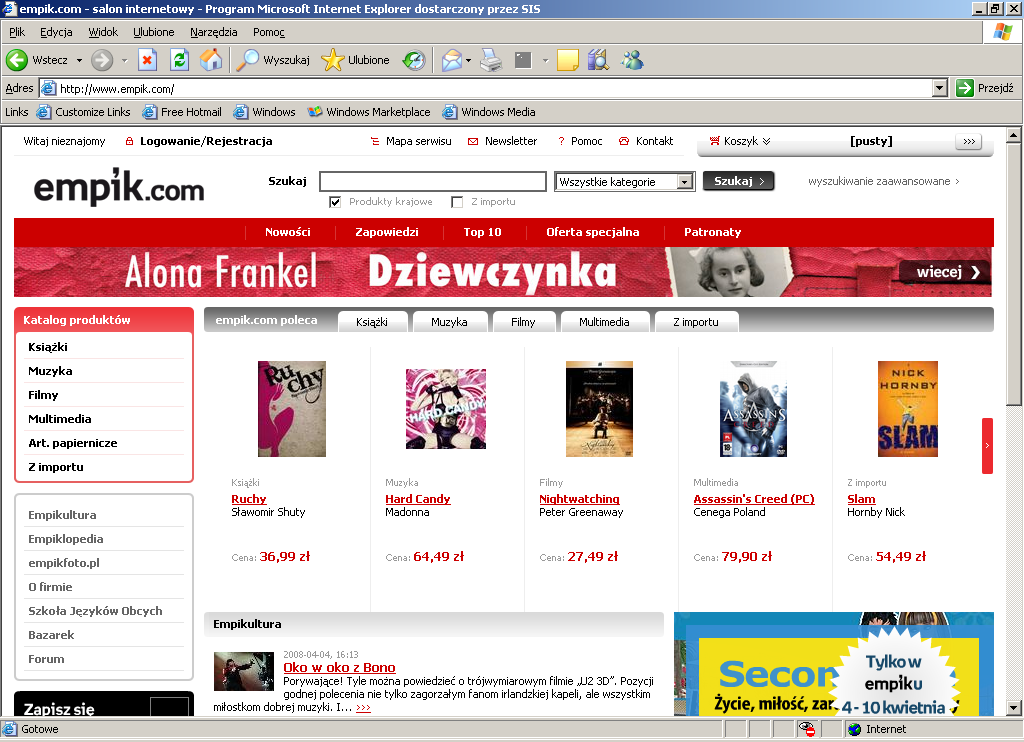Click the red carousel next arrow
The image size is (1024, 742).
pos(987,445)
